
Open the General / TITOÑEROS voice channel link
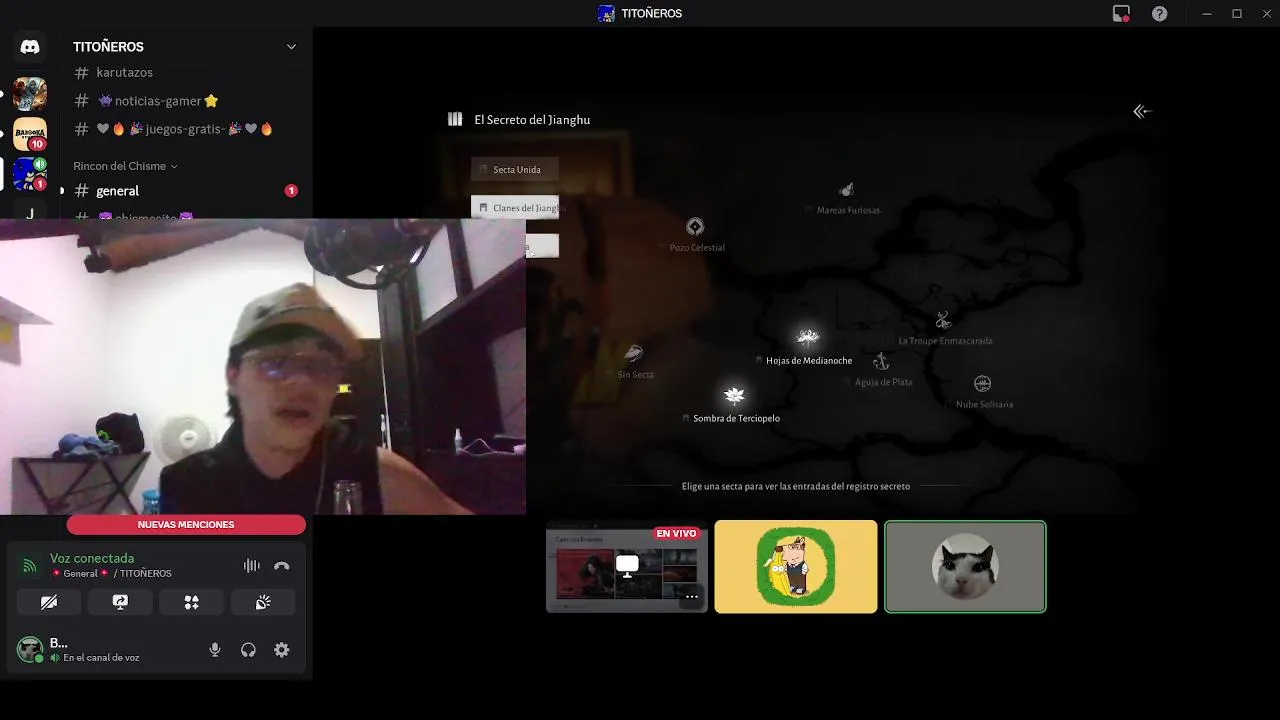(x=111, y=574)
